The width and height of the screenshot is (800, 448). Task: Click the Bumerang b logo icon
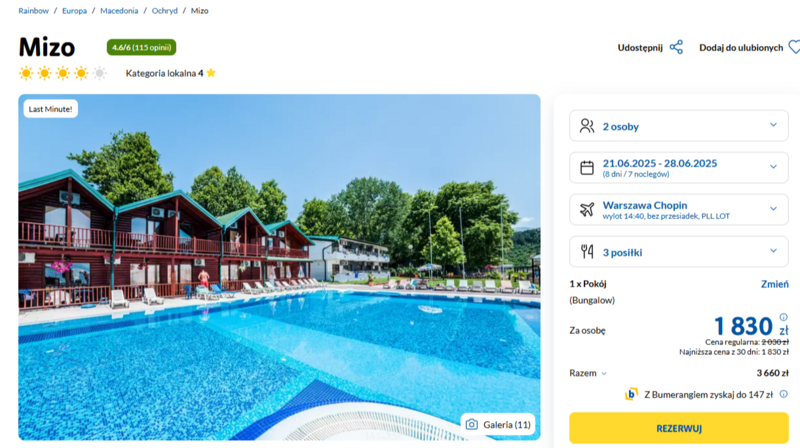[x=632, y=394]
